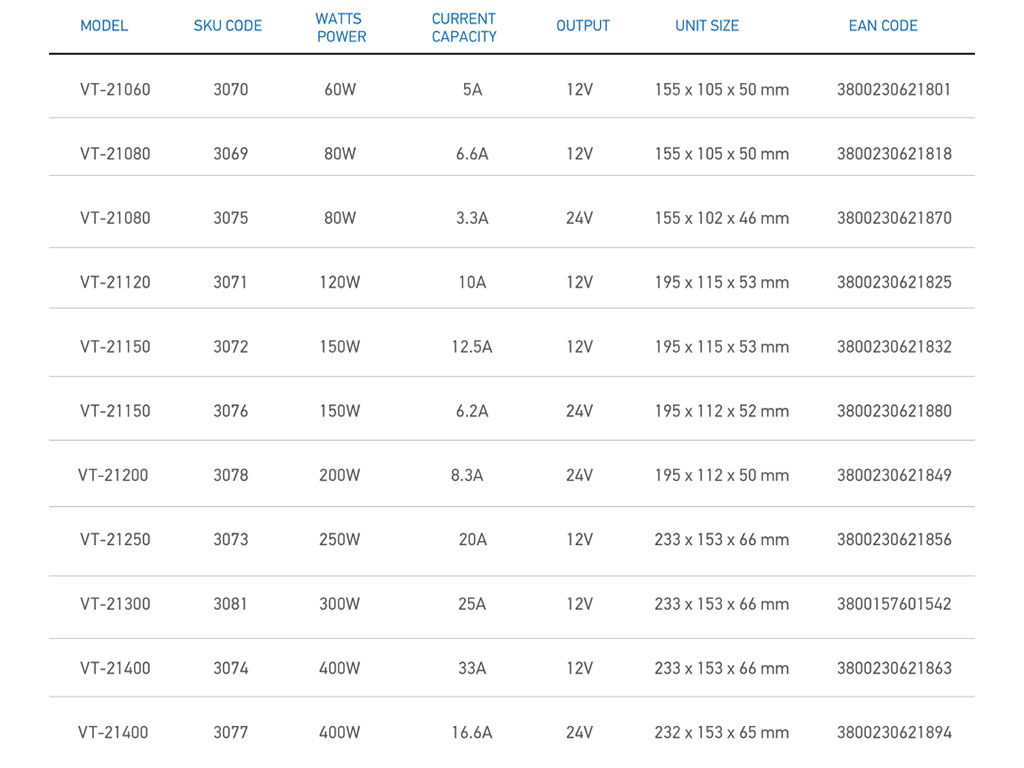Select EAN code 3800230621894
Viewport: 1024px width, 768px height.
coord(894,732)
